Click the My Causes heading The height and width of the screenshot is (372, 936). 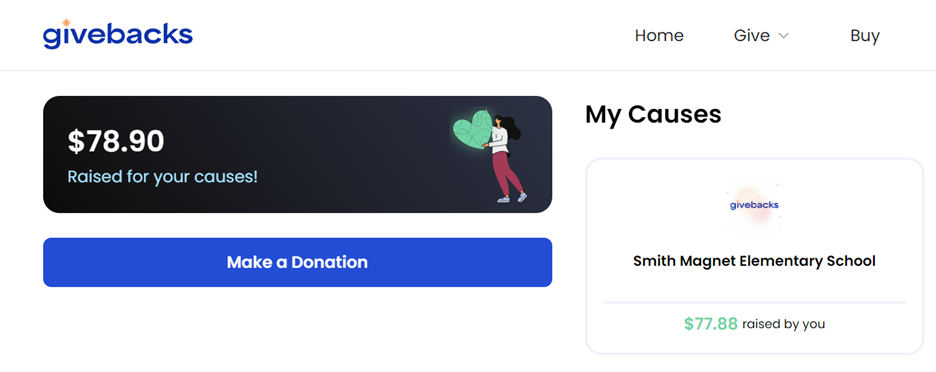coord(653,114)
